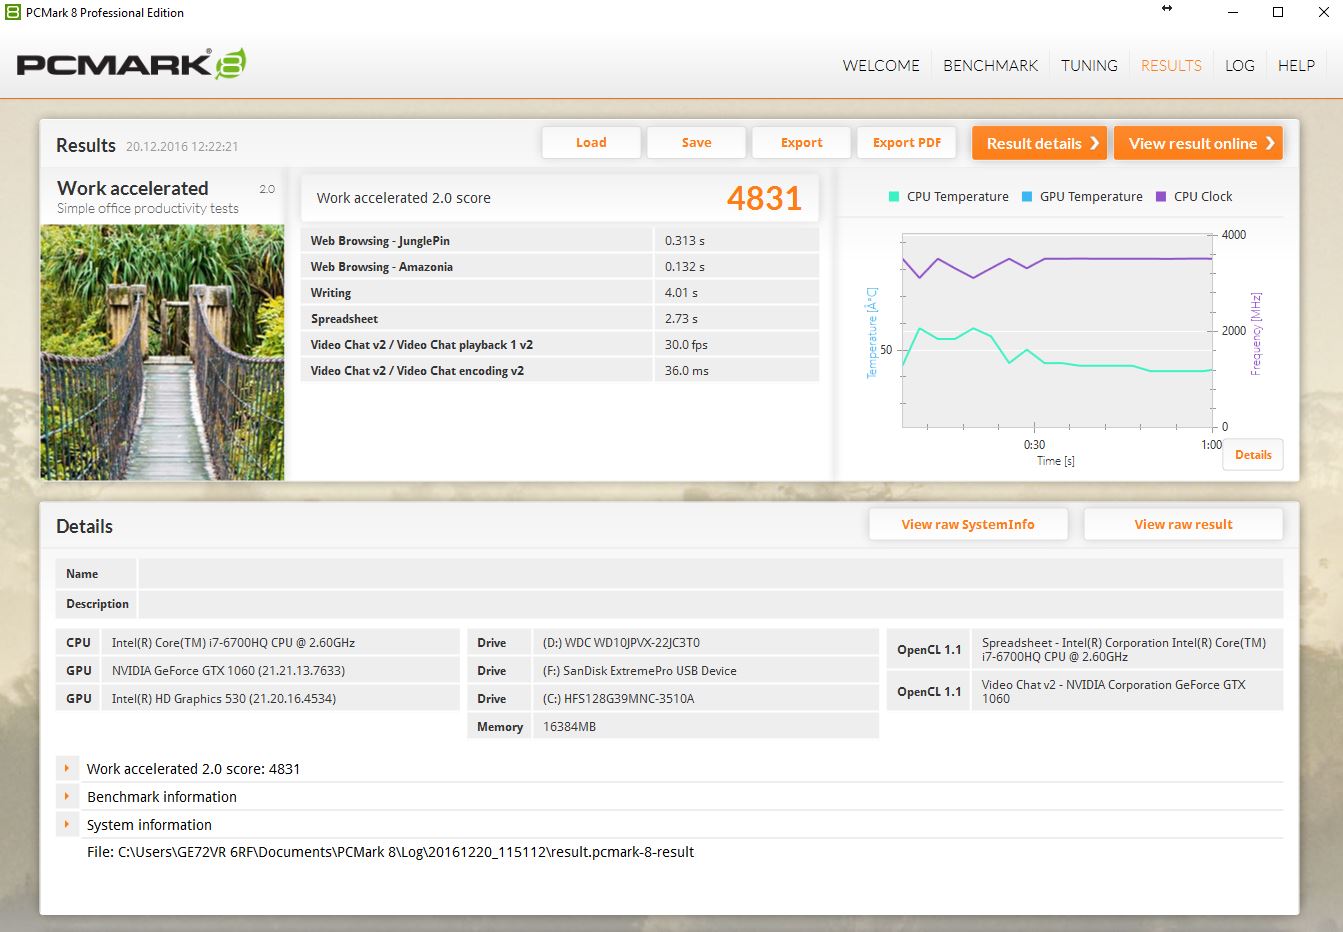Click the Intel Core i7-6700HQ CPU entry
Image resolution: width=1343 pixels, height=932 pixels.
pyautogui.click(x=258, y=643)
